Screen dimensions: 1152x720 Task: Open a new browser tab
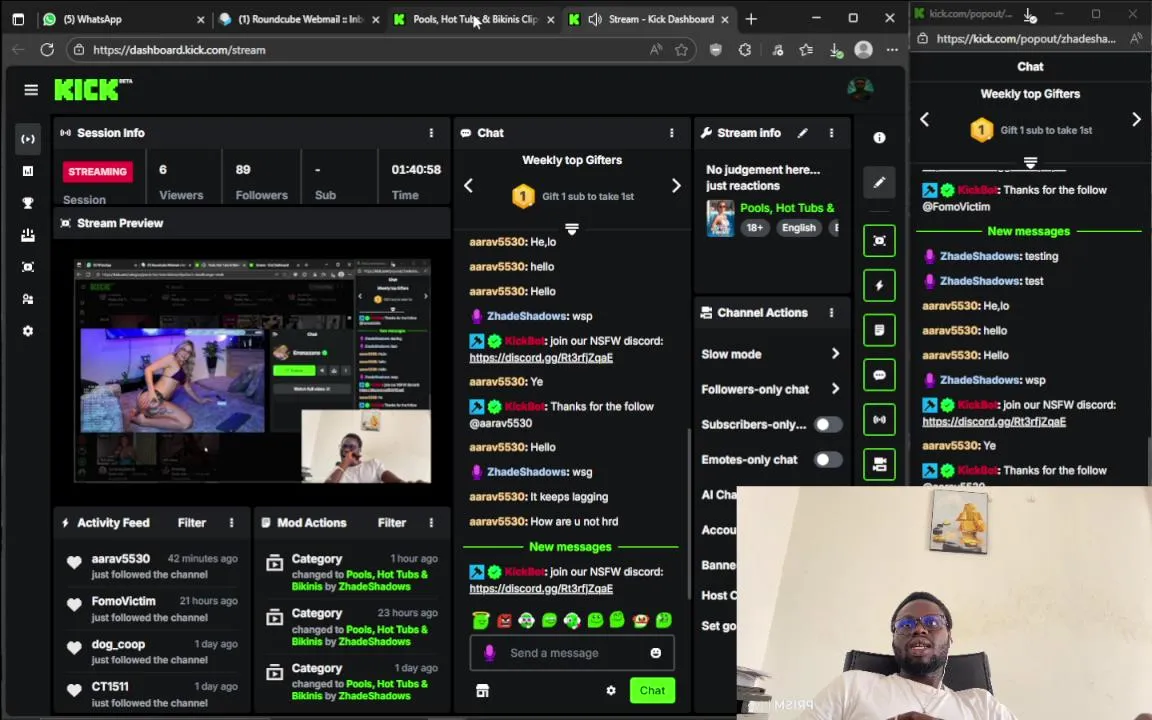pyautogui.click(x=751, y=20)
